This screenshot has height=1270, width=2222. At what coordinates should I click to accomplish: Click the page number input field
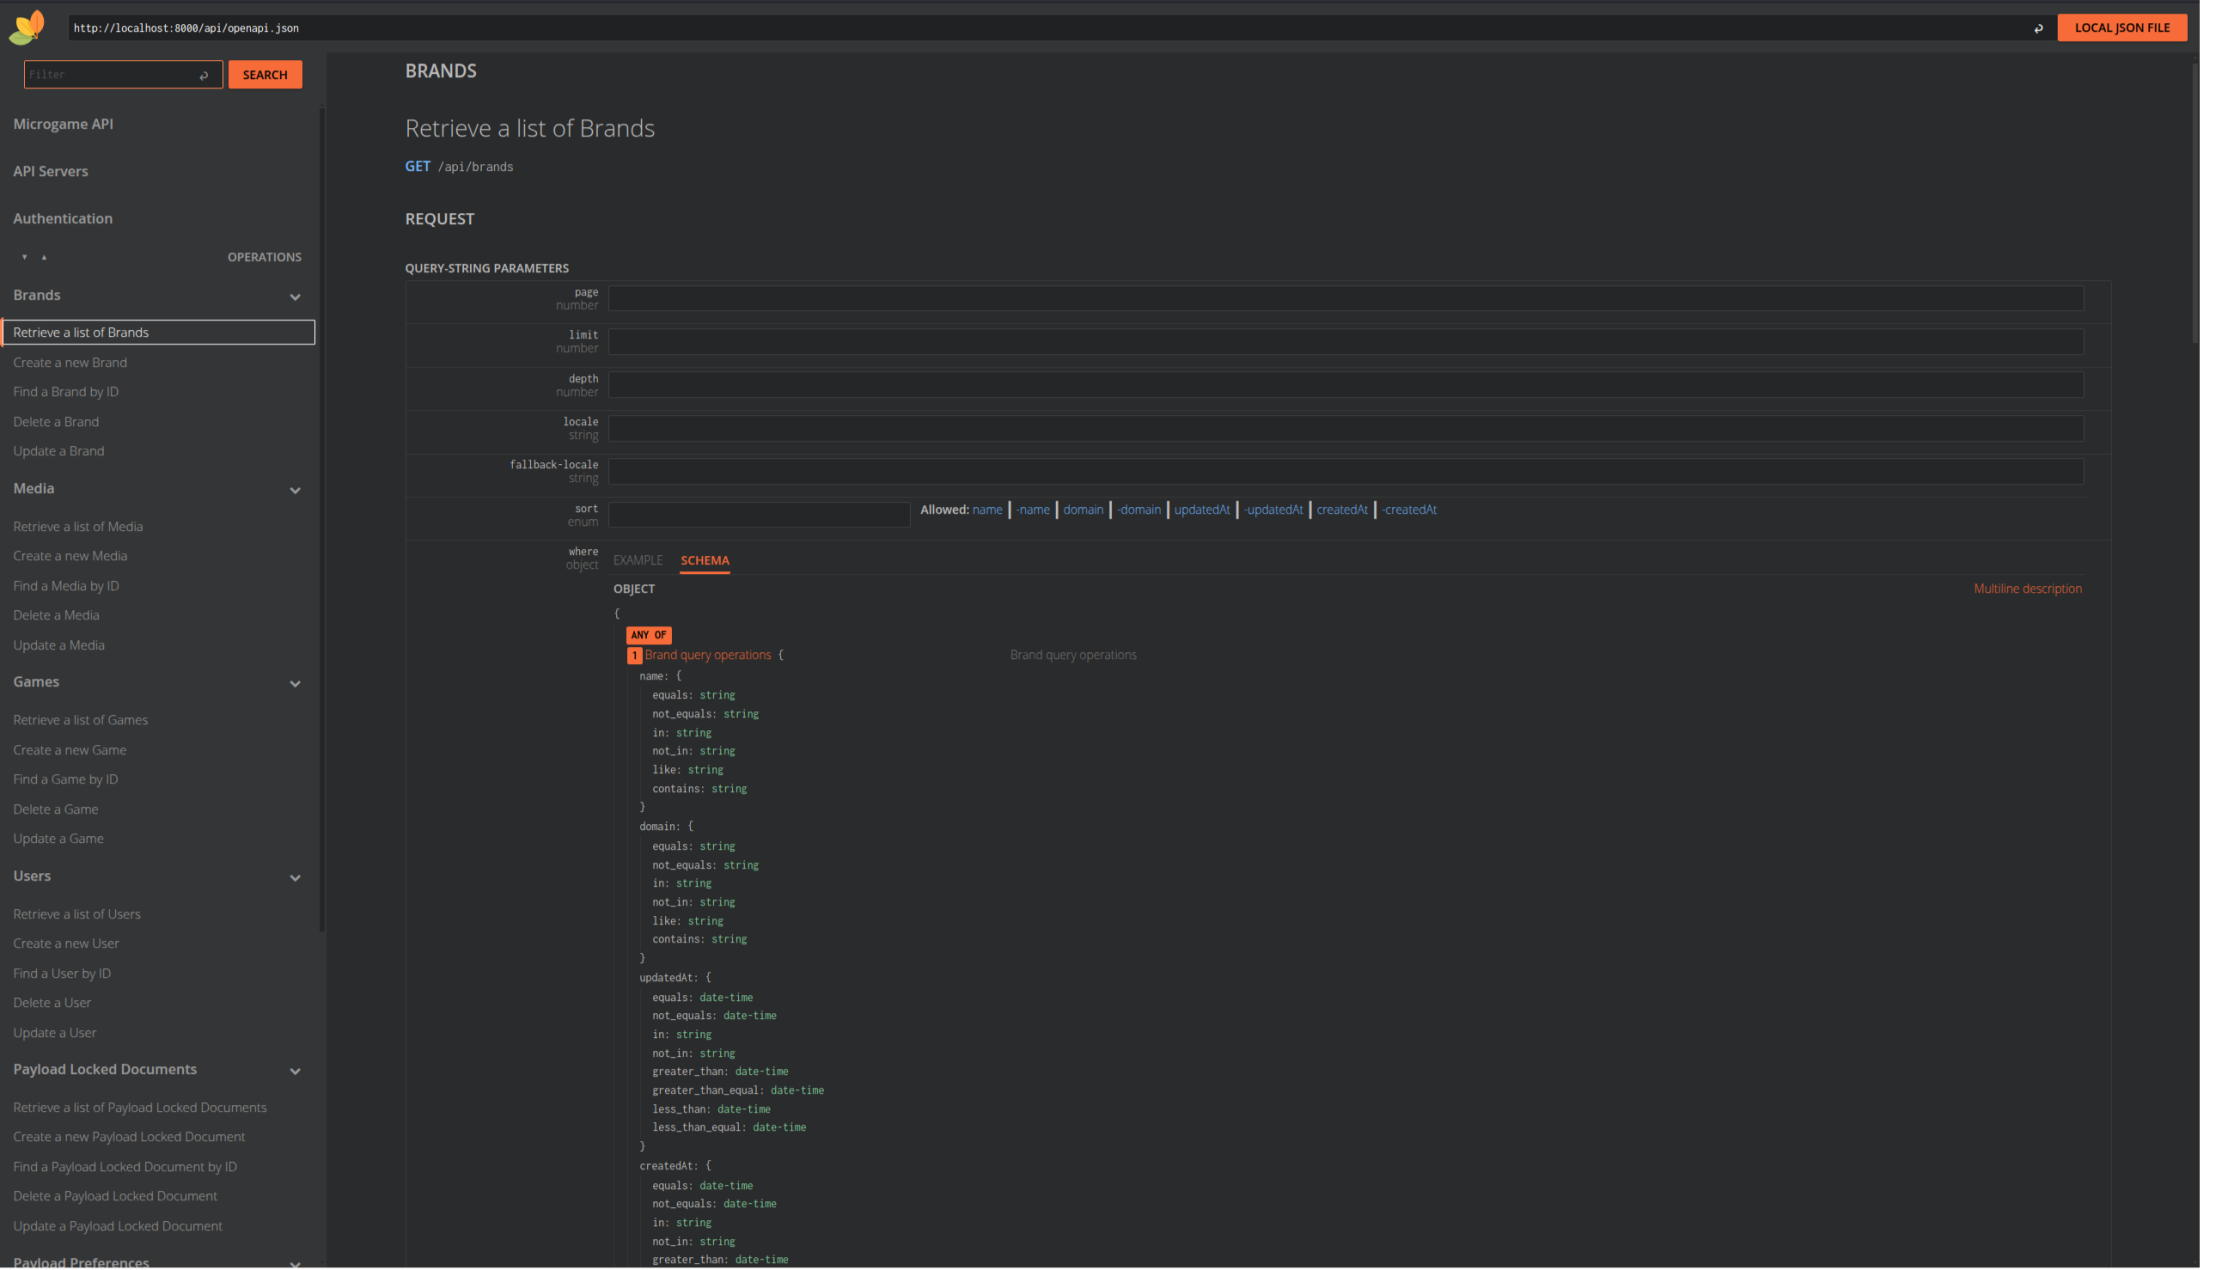1345,298
